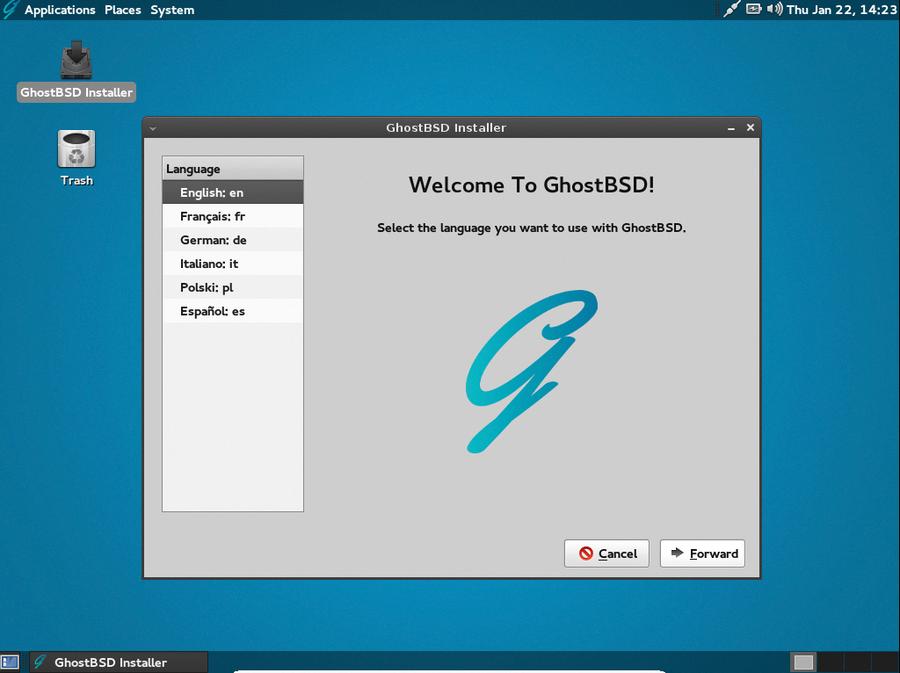Open the Applications menu

(x=60, y=10)
